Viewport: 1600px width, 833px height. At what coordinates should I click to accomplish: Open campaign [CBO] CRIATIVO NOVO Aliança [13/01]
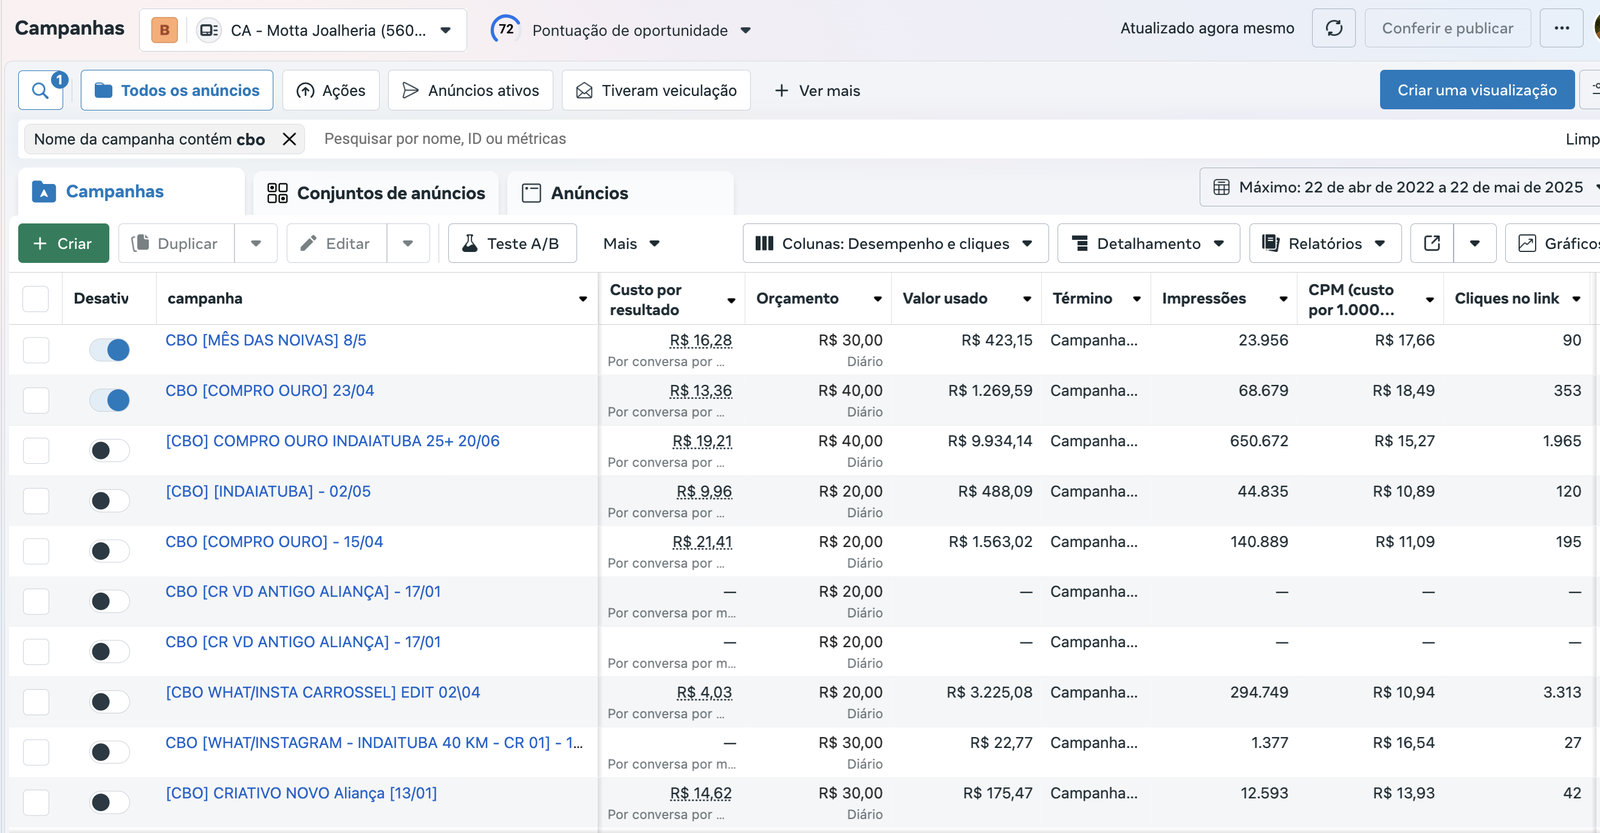pos(301,793)
